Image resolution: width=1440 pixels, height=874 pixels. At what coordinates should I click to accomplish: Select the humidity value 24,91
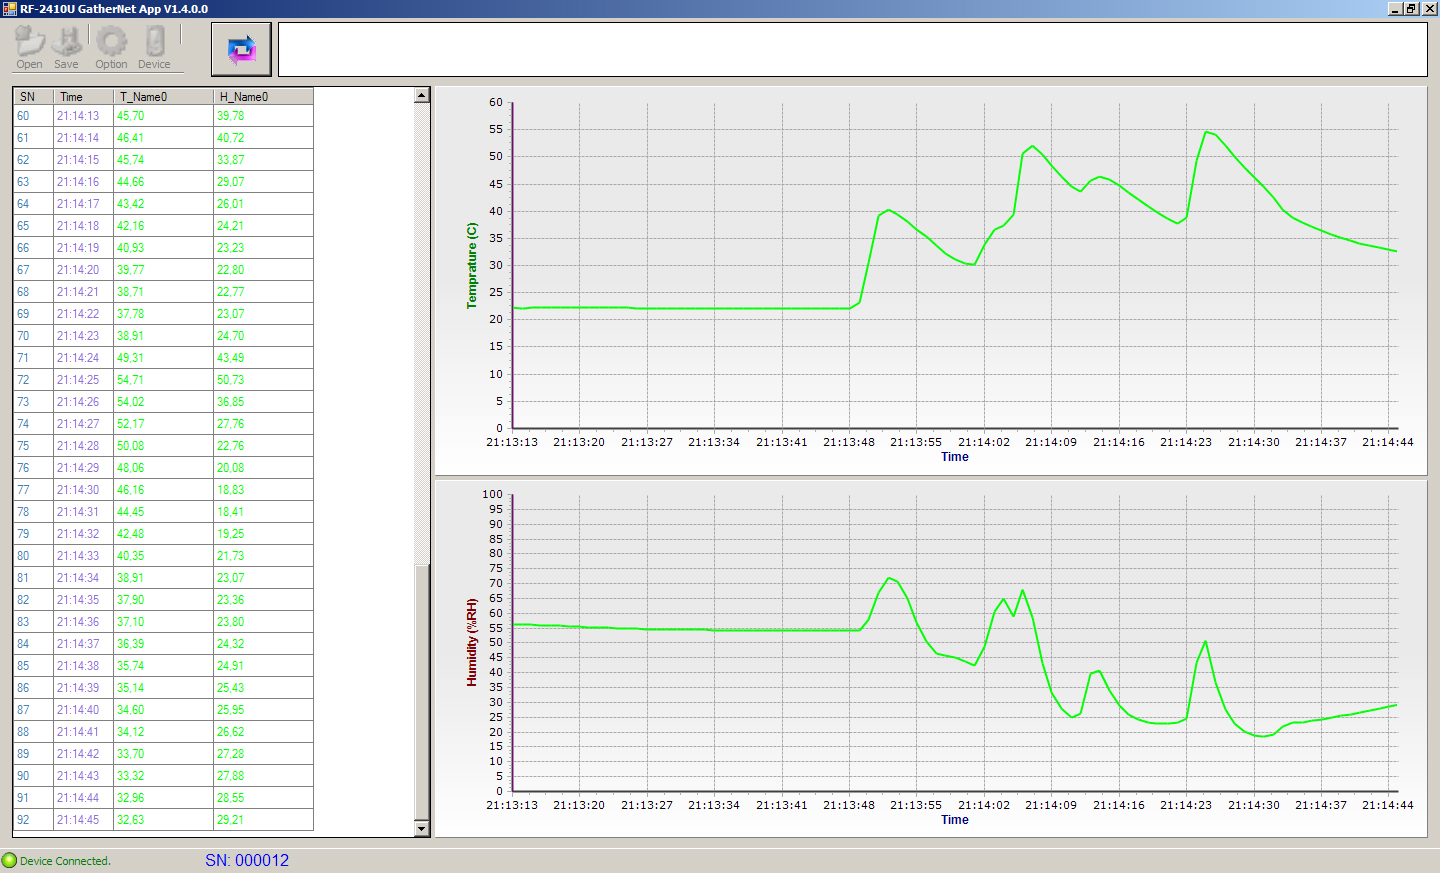[263, 666]
